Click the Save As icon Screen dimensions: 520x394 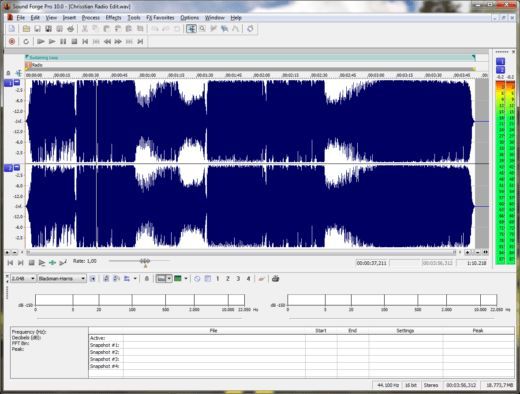[x=48, y=29]
